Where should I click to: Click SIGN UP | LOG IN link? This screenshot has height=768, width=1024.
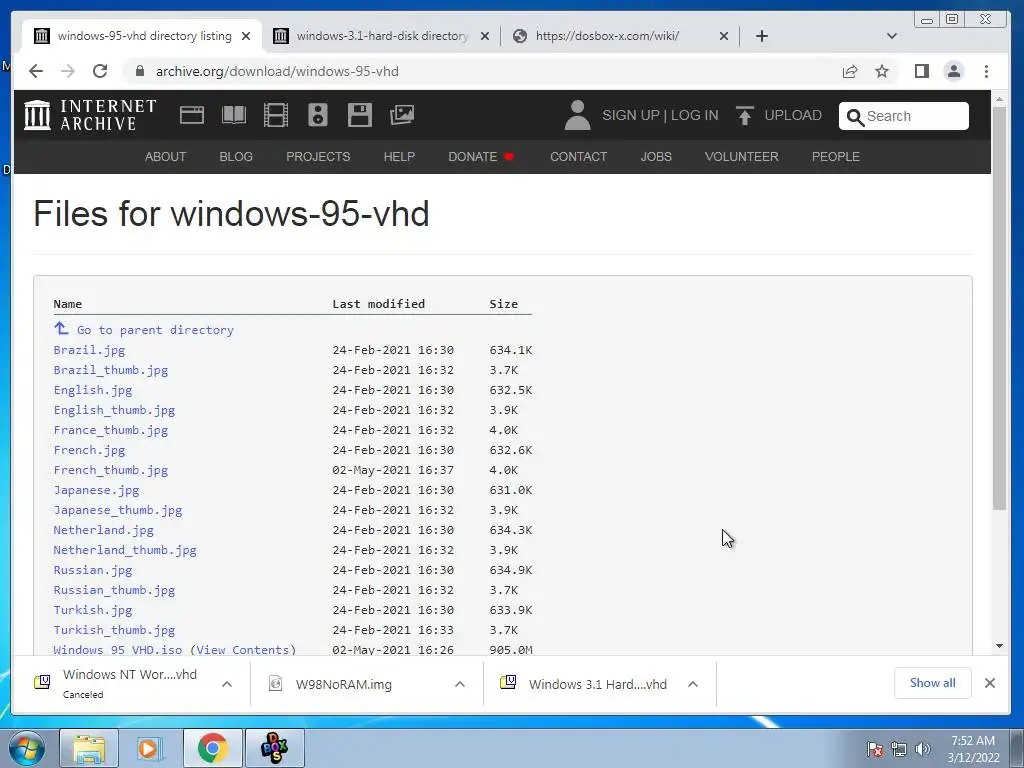pyautogui.click(x=660, y=116)
